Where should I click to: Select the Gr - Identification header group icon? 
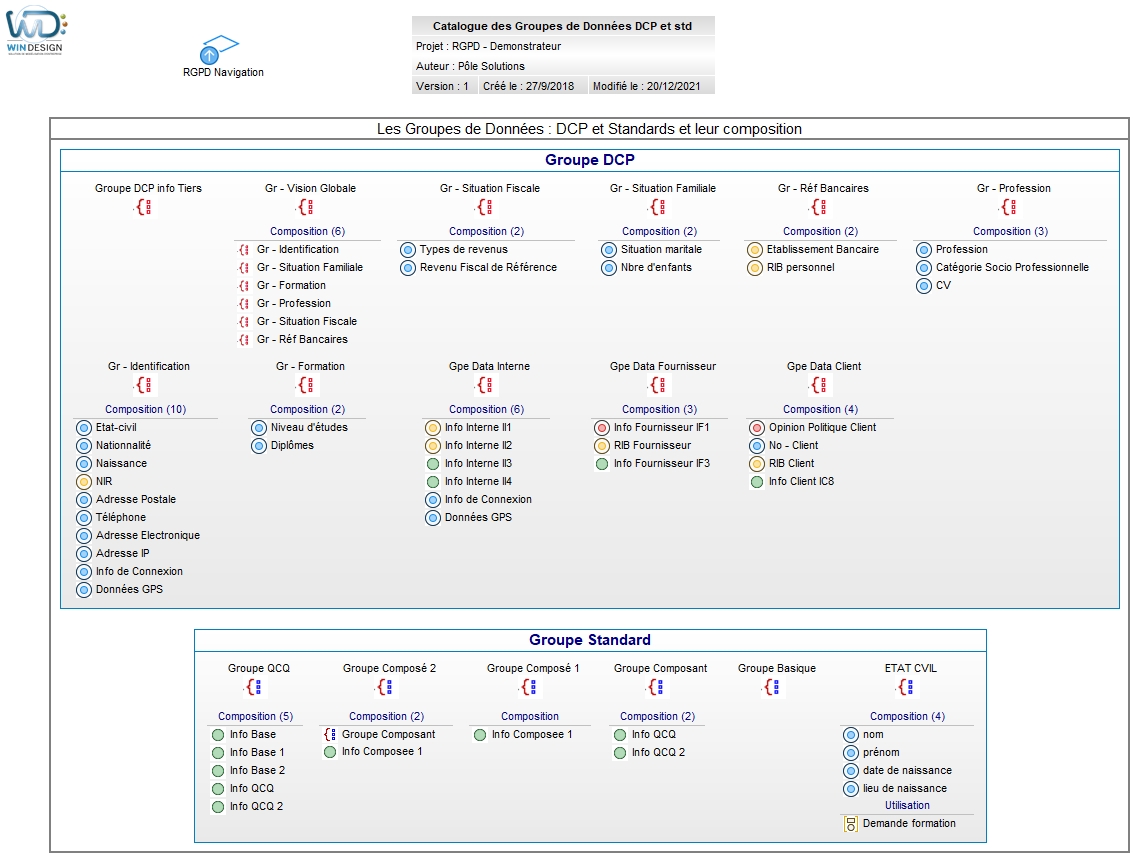click(x=144, y=385)
